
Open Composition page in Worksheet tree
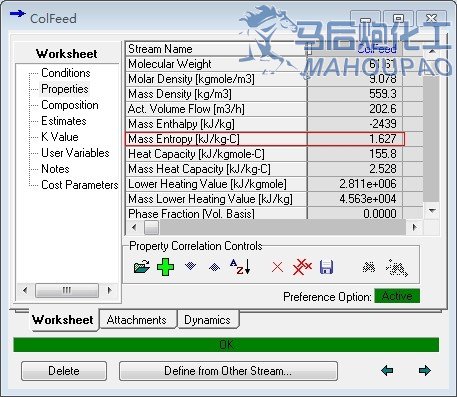click(70, 105)
